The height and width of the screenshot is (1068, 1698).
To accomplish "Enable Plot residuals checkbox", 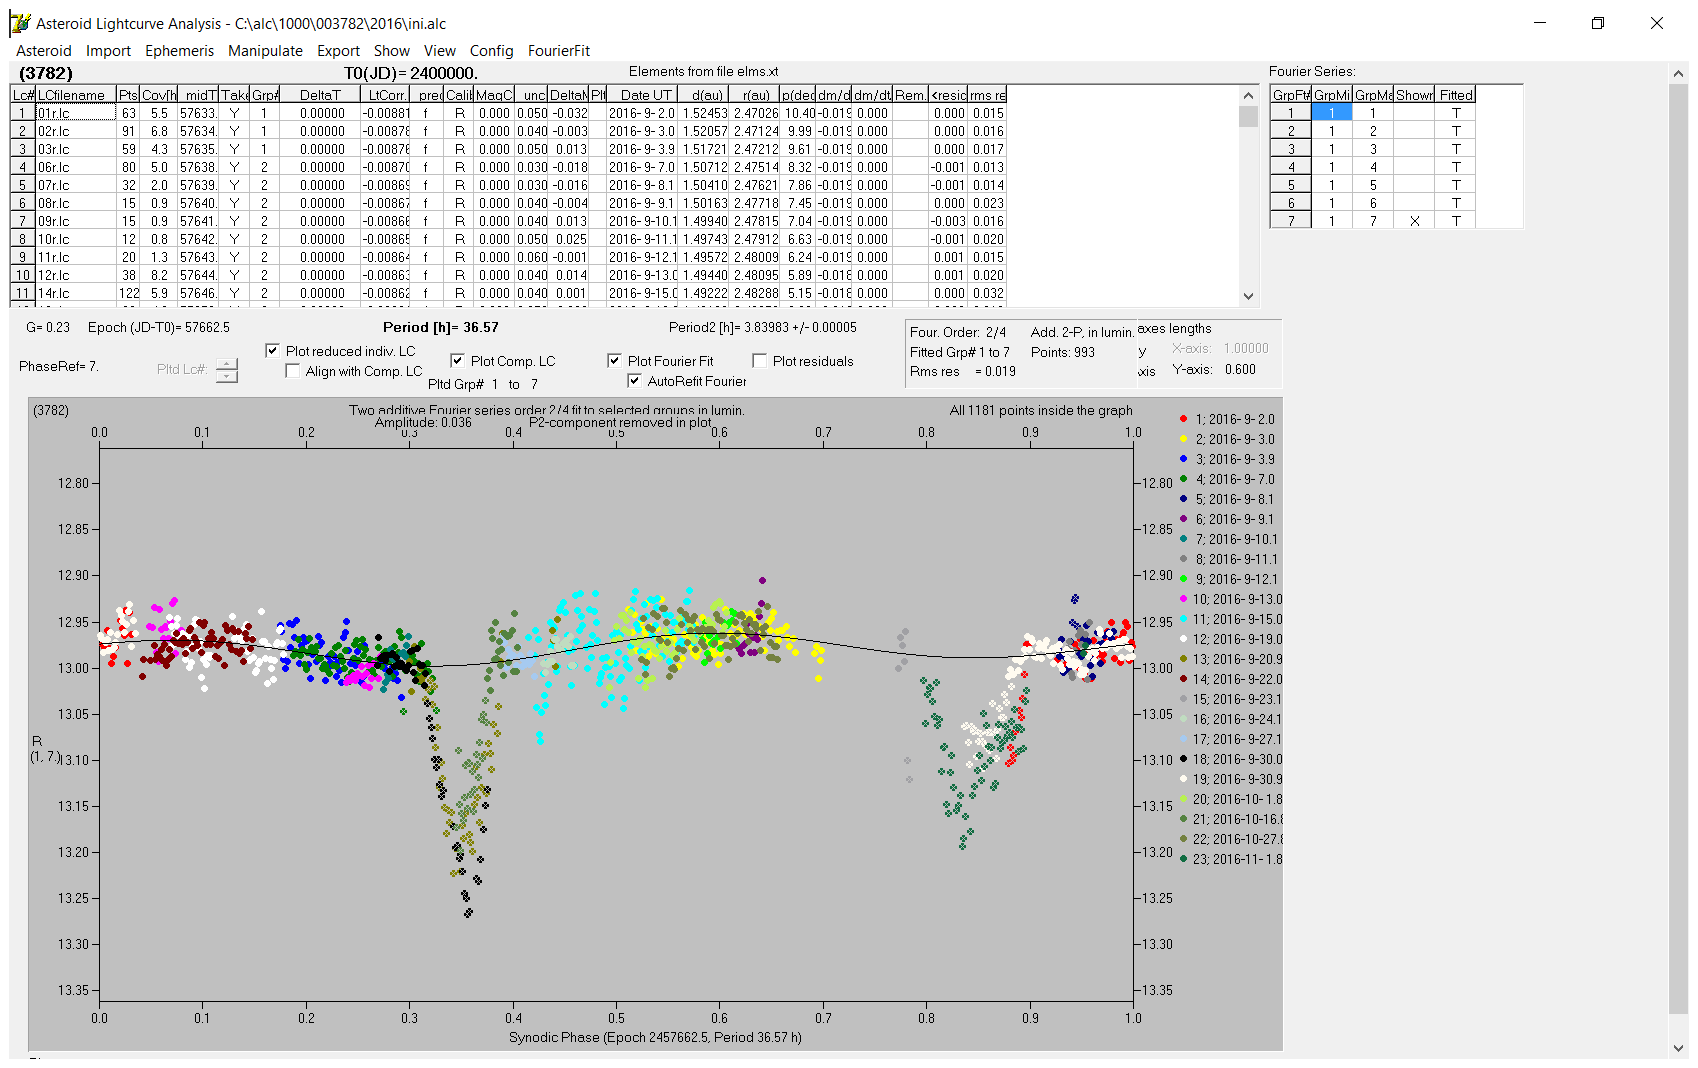I will (759, 361).
